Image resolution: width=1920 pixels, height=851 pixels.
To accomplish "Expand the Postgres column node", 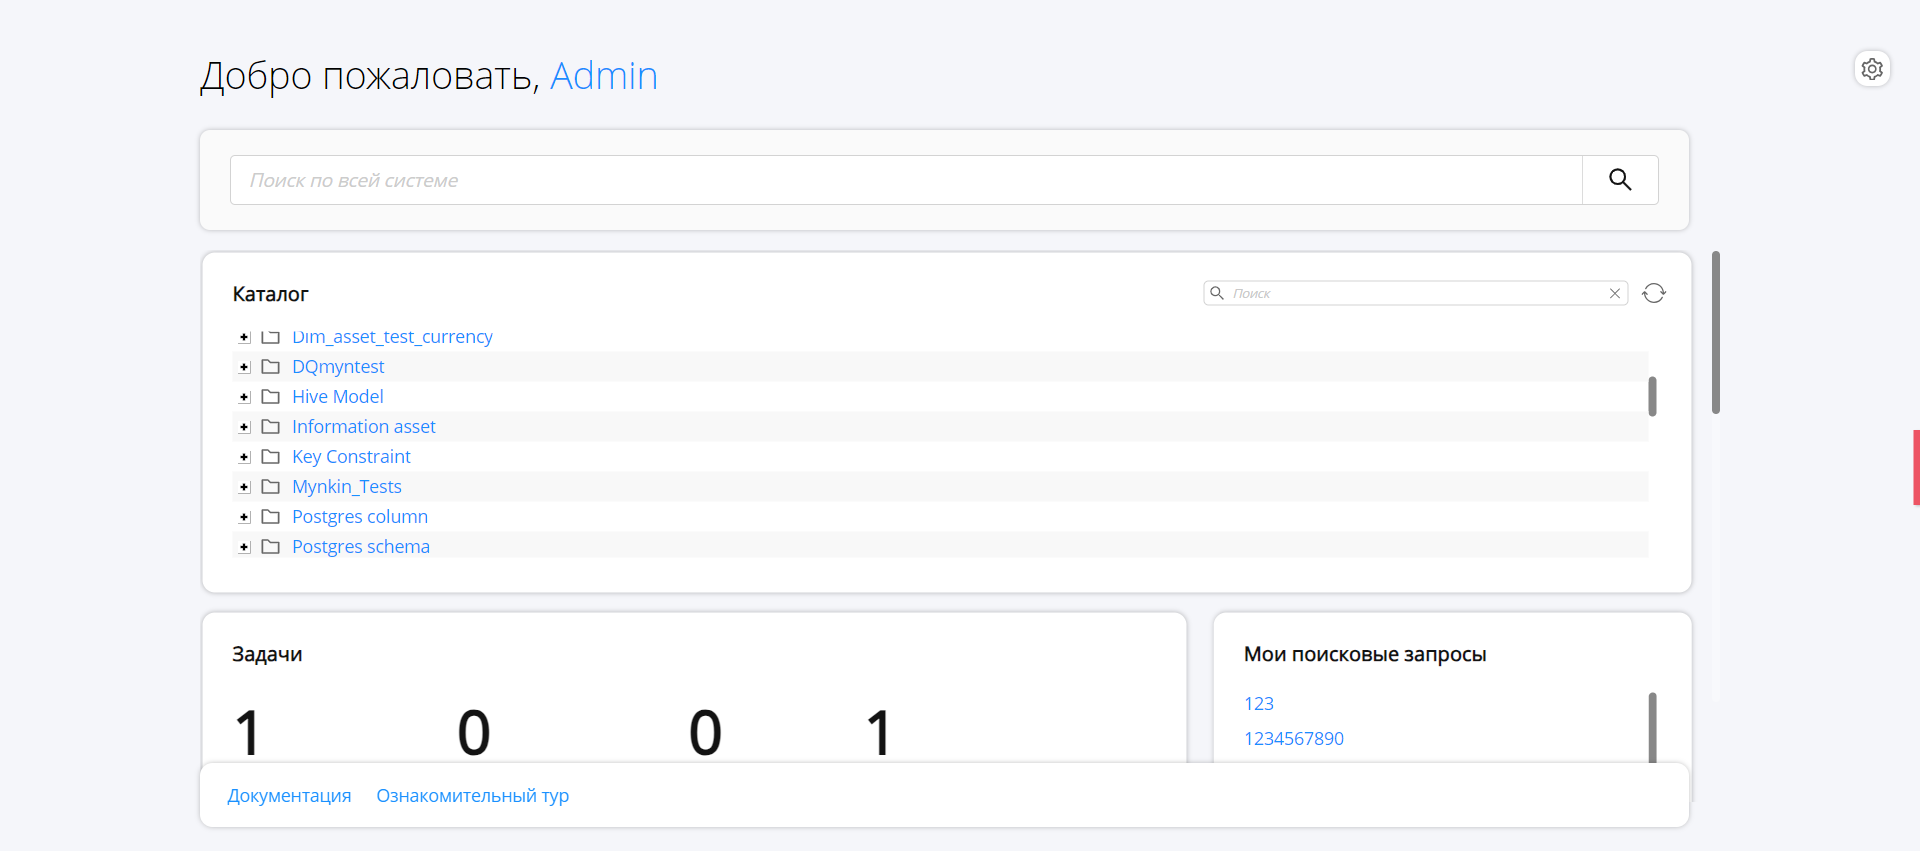I will point(244,517).
